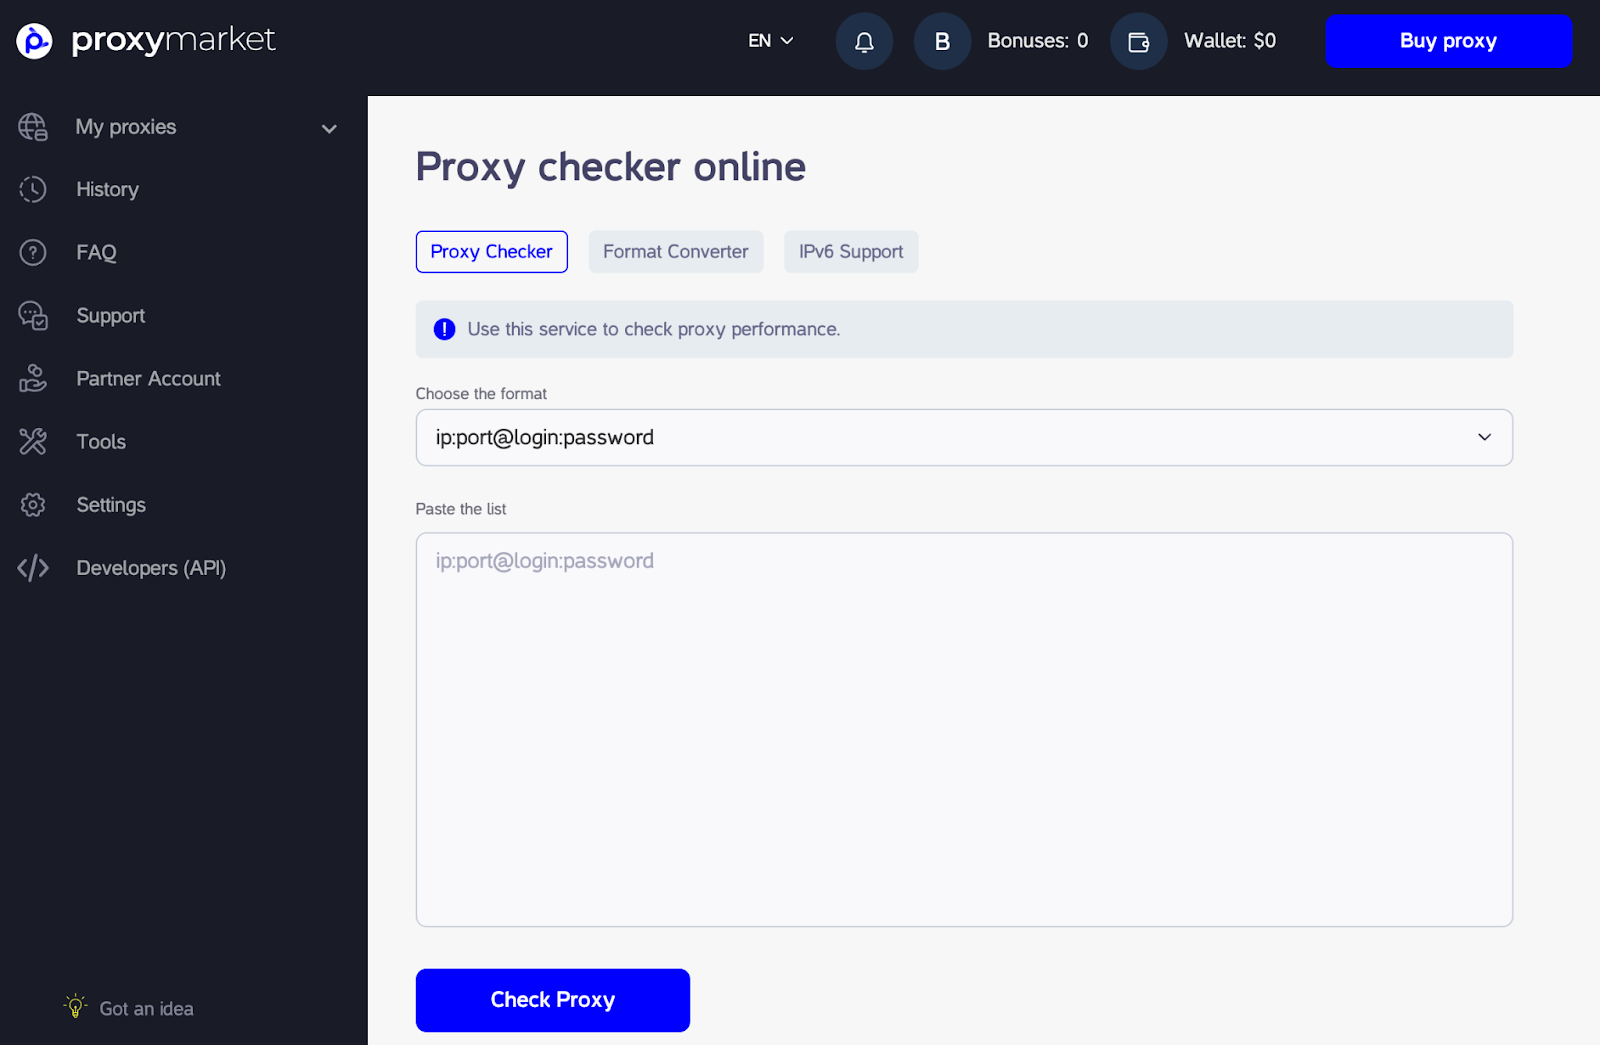
Task: Click the Wallet: $0 label
Action: click(x=1230, y=41)
